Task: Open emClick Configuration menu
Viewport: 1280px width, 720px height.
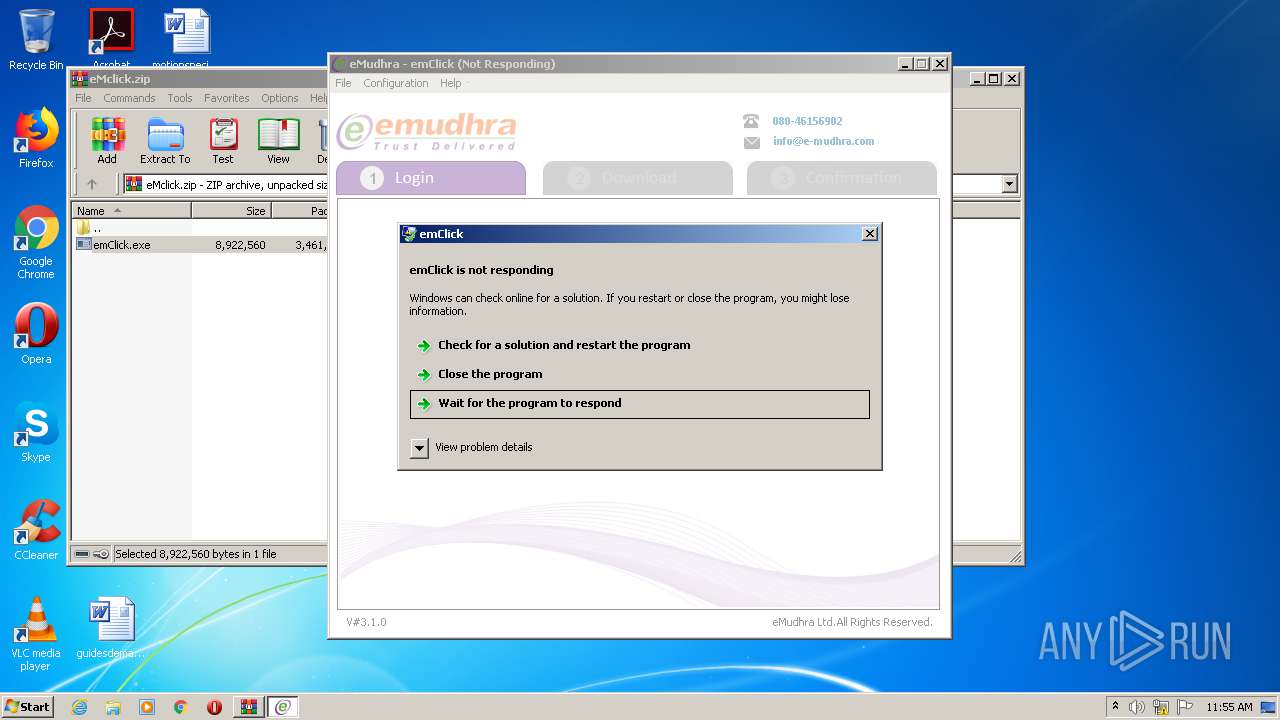Action: [x=396, y=83]
